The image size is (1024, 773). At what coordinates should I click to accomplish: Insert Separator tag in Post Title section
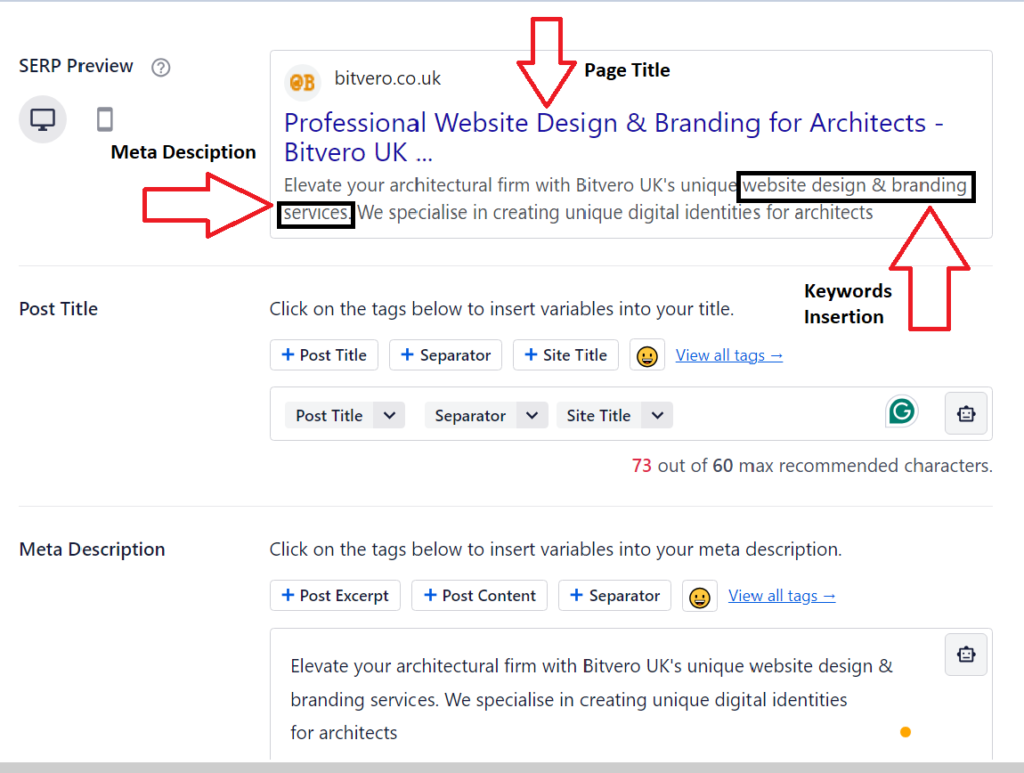tap(445, 355)
